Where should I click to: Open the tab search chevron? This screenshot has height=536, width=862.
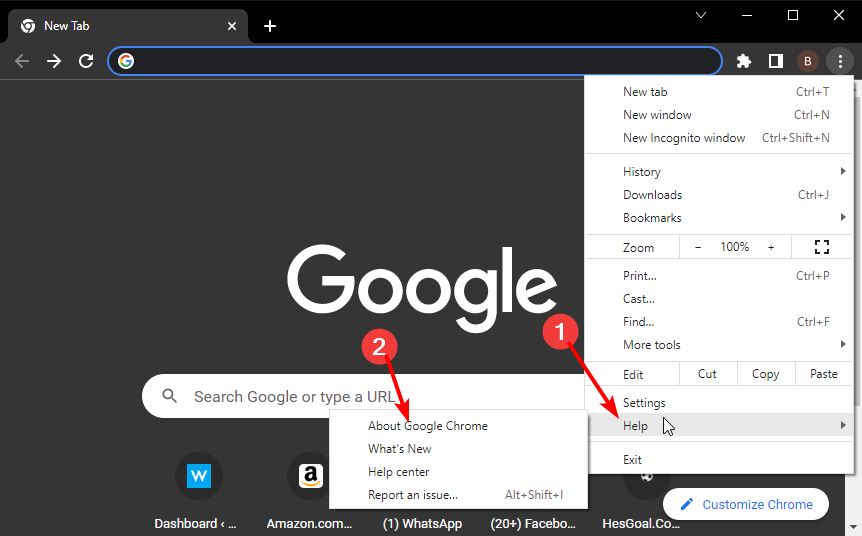(x=701, y=15)
